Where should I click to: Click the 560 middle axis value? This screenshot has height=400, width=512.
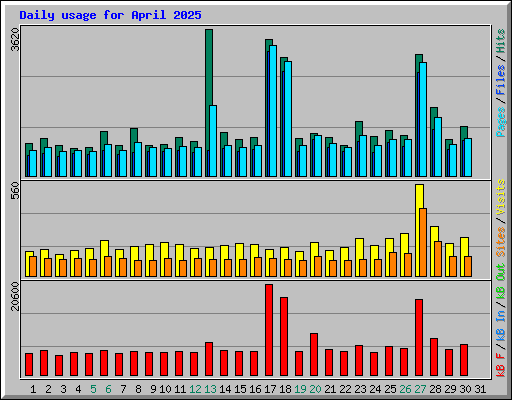pyautogui.click(x=15, y=191)
